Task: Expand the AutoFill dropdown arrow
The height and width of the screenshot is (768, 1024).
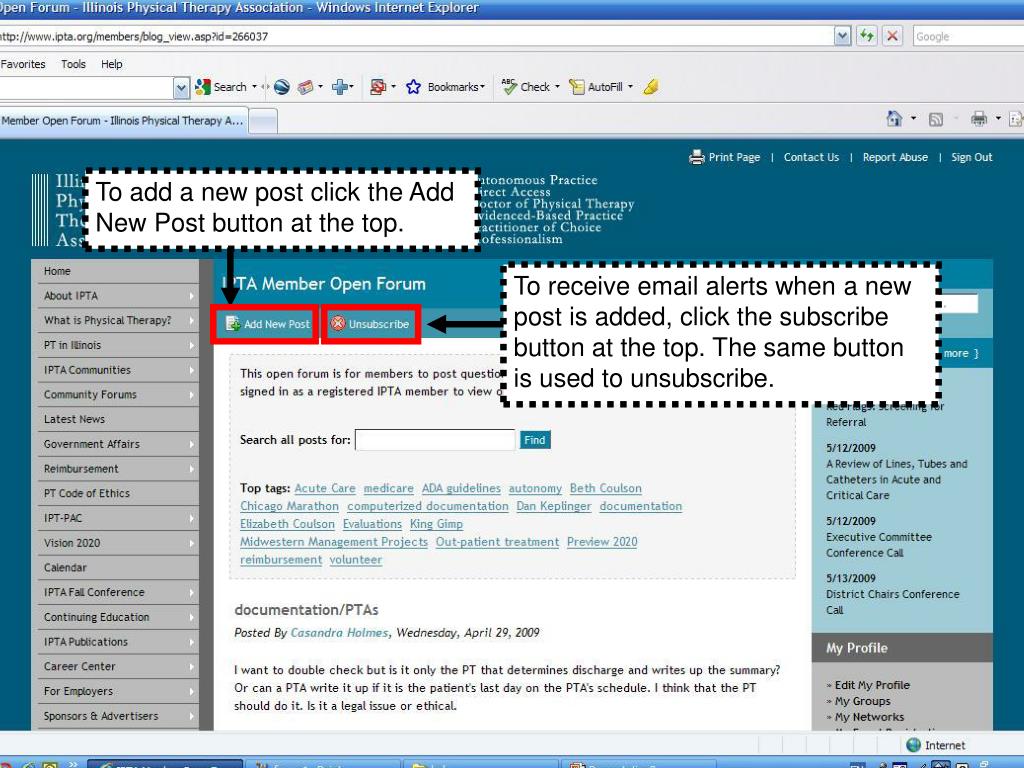Action: 630,86
